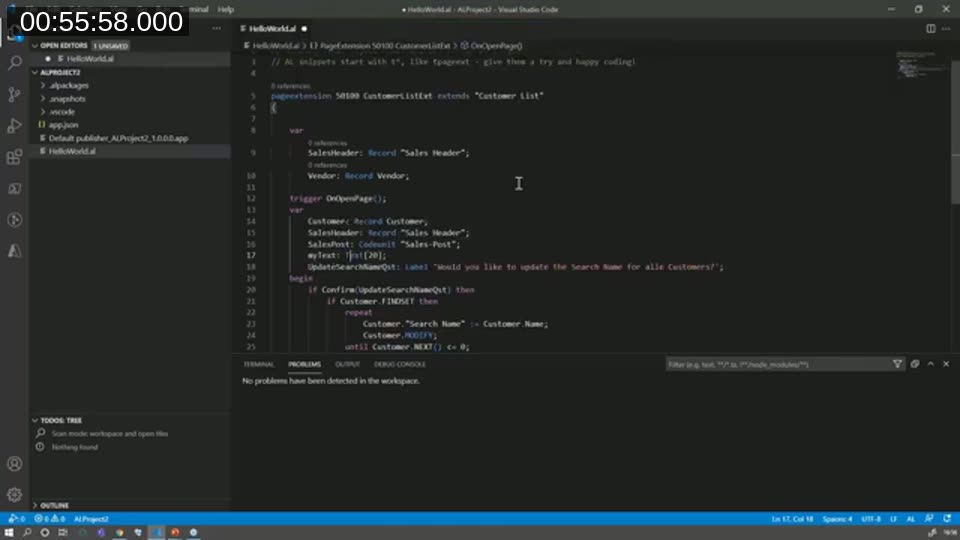Click the HelloWorld.al editor tab
Viewport: 960px width, 540px height.
click(272, 28)
